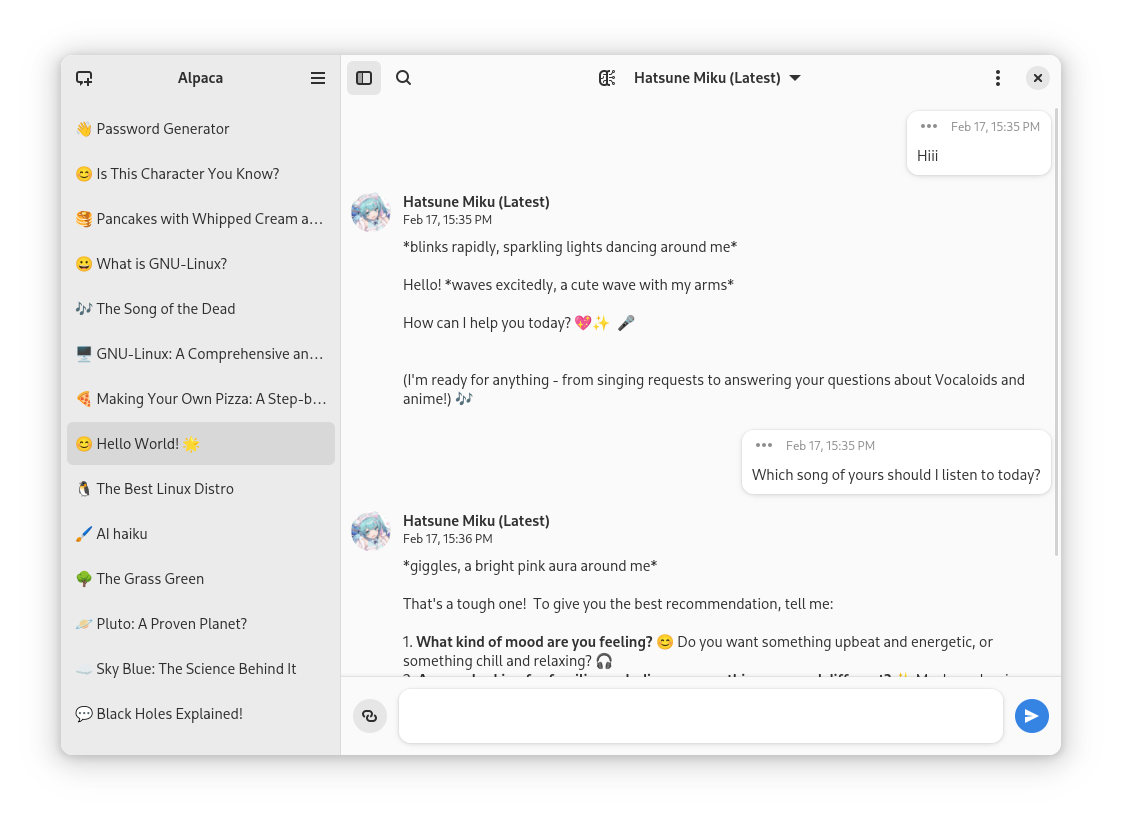Click the 'Feb 17, 15:36 PM' timestamp

click(x=447, y=539)
